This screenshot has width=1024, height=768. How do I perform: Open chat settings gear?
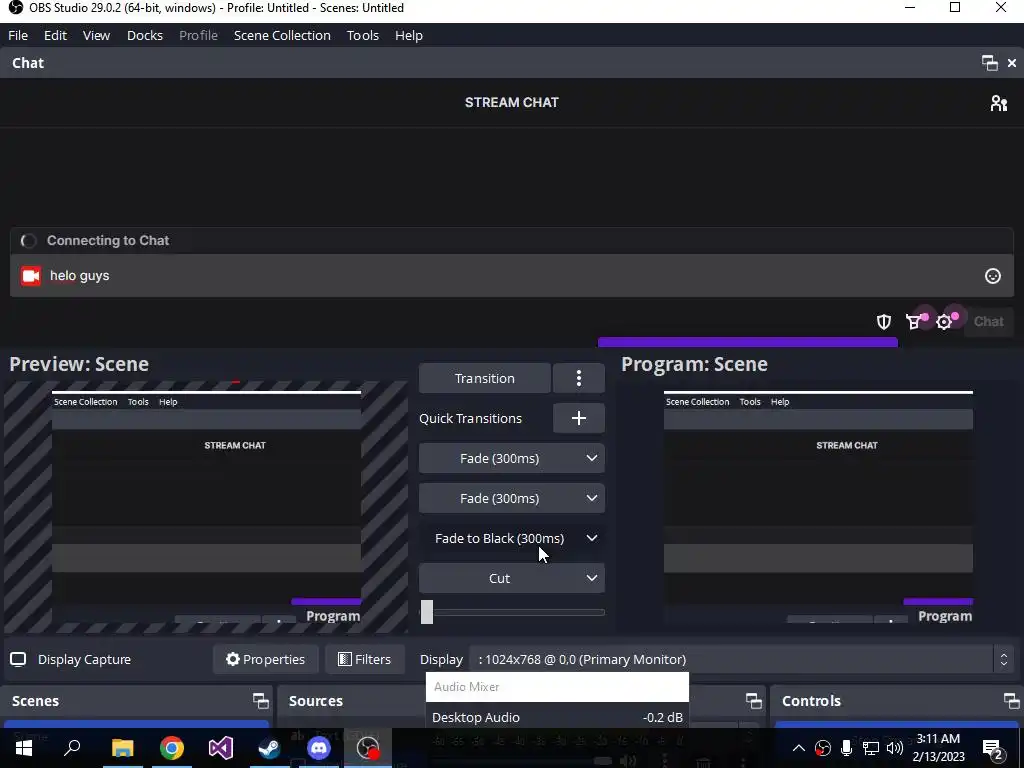coord(944,321)
